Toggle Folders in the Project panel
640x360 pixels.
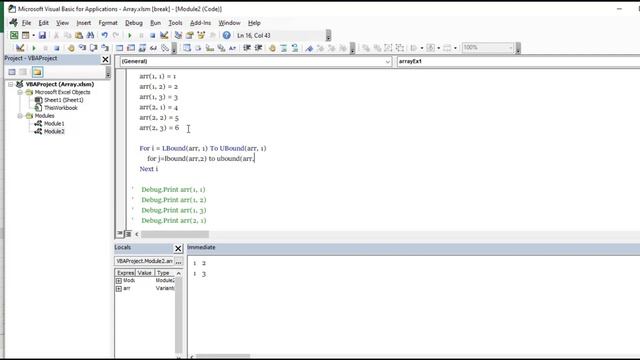coord(37,72)
